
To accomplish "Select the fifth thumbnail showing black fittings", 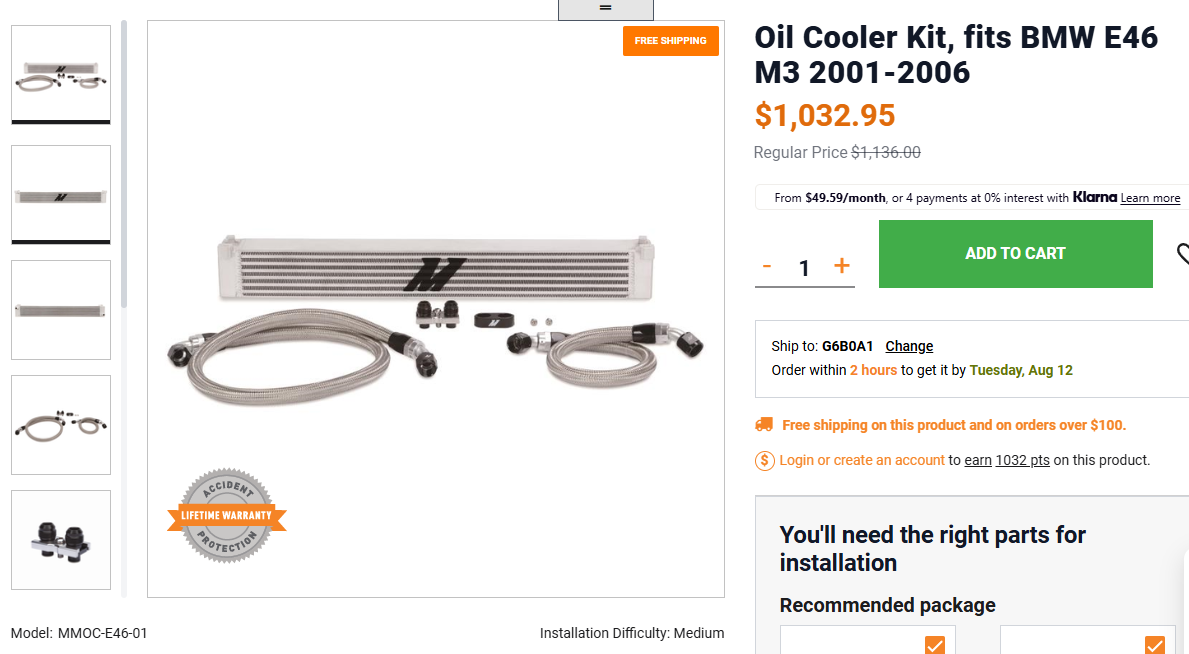I will tap(61, 540).
